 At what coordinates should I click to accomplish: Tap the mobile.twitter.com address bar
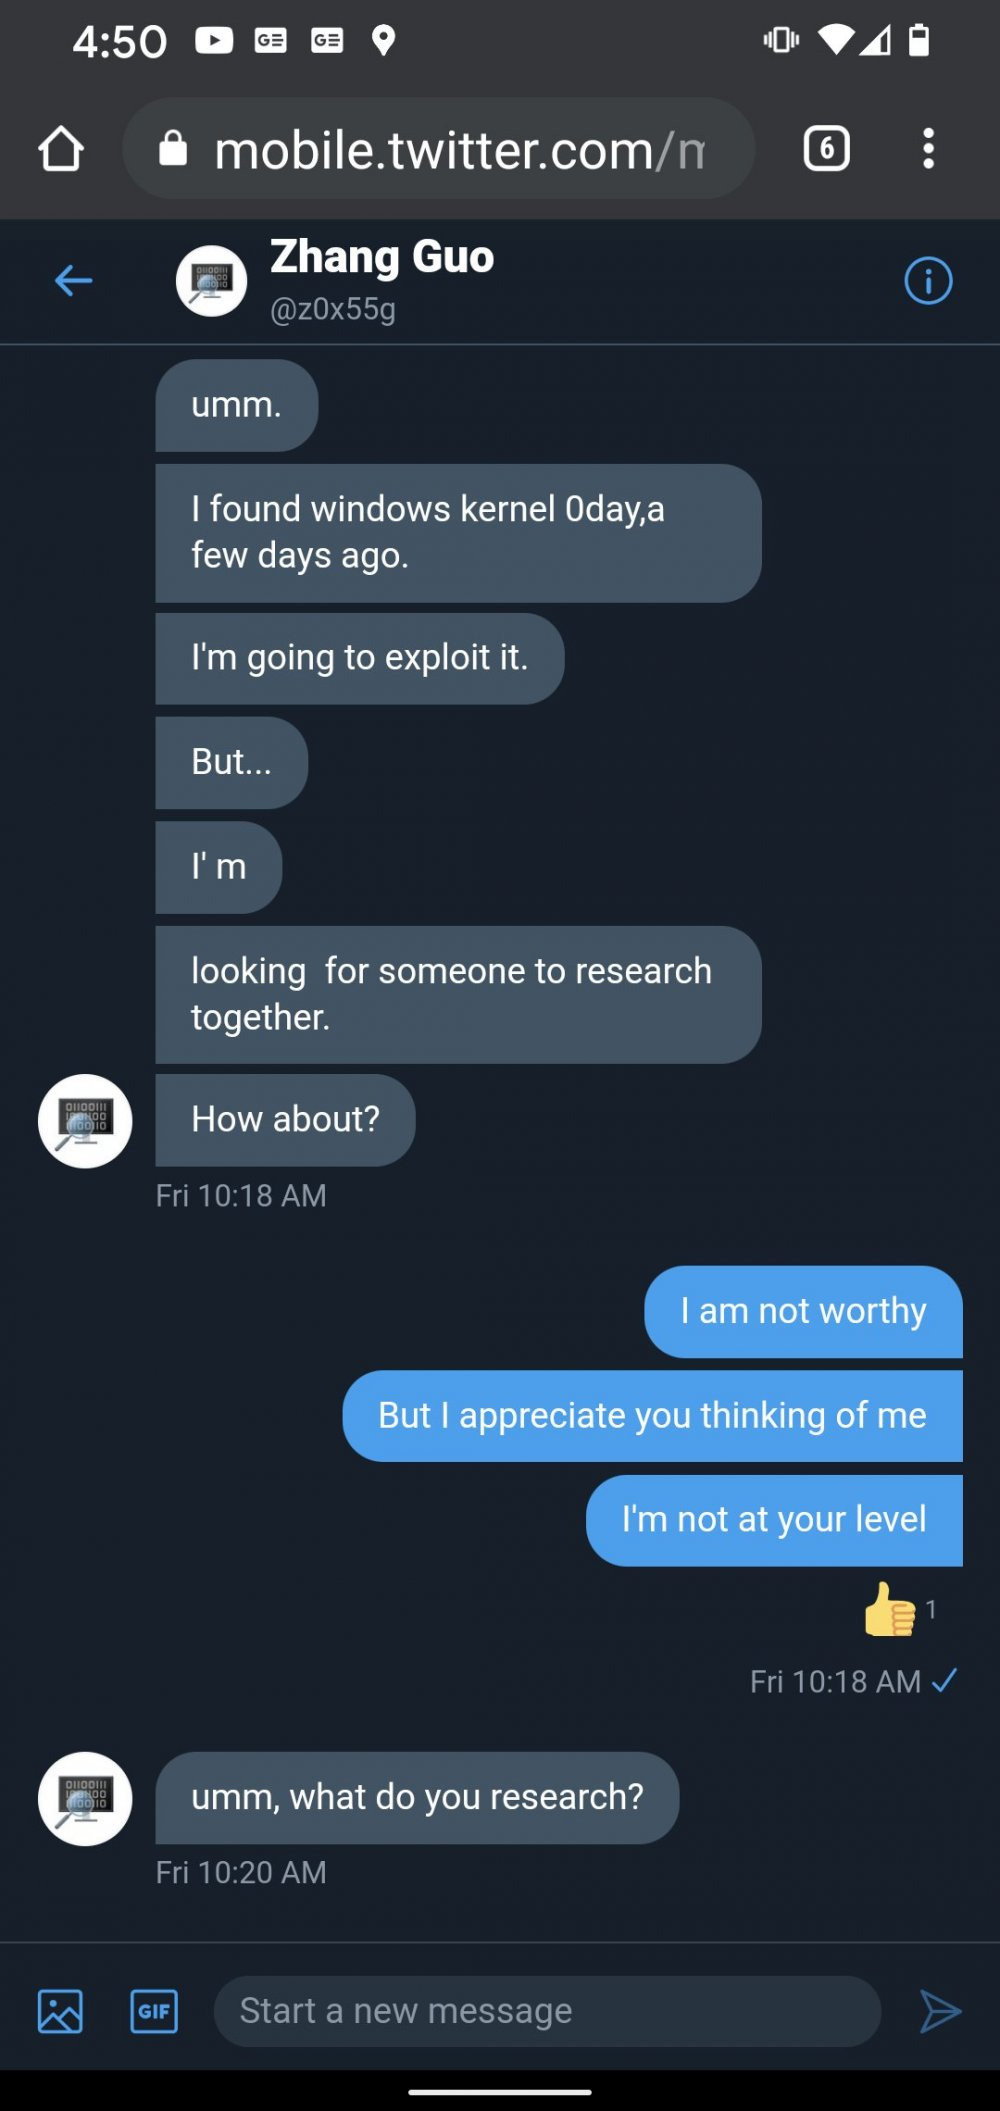[458, 150]
